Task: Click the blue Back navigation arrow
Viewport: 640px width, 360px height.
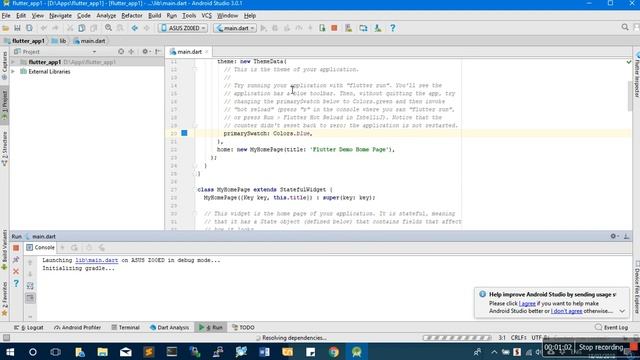Action: tap(134, 28)
